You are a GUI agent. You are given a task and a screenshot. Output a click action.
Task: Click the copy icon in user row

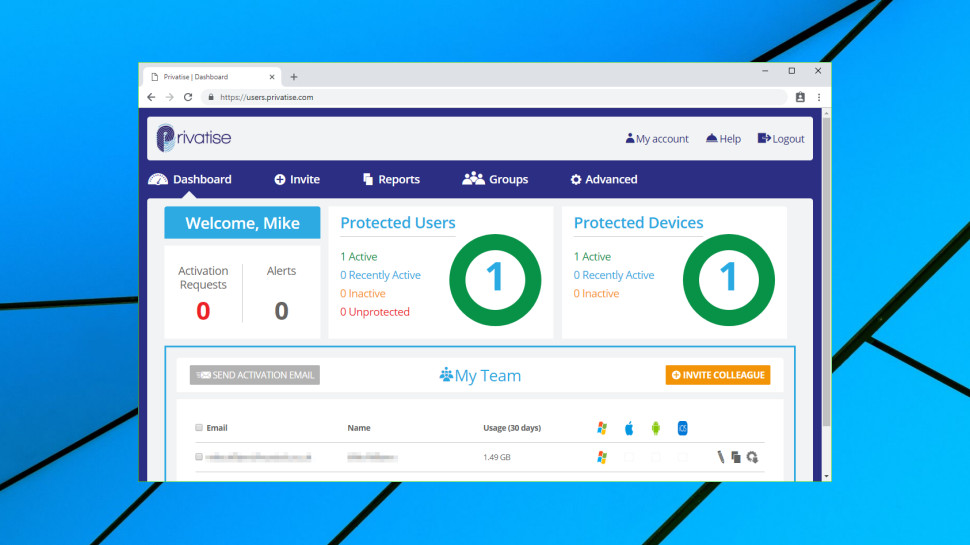pos(736,457)
